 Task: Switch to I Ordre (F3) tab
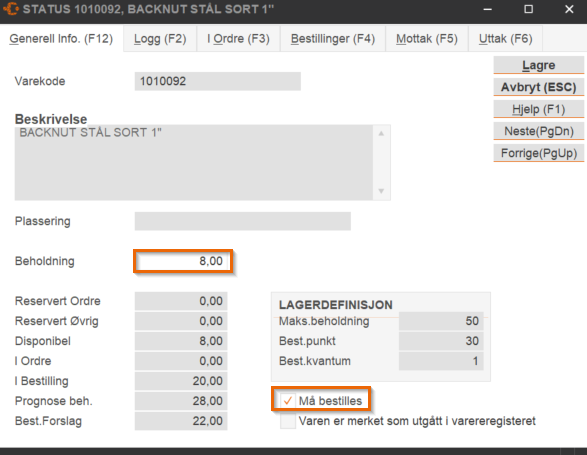[238, 39]
